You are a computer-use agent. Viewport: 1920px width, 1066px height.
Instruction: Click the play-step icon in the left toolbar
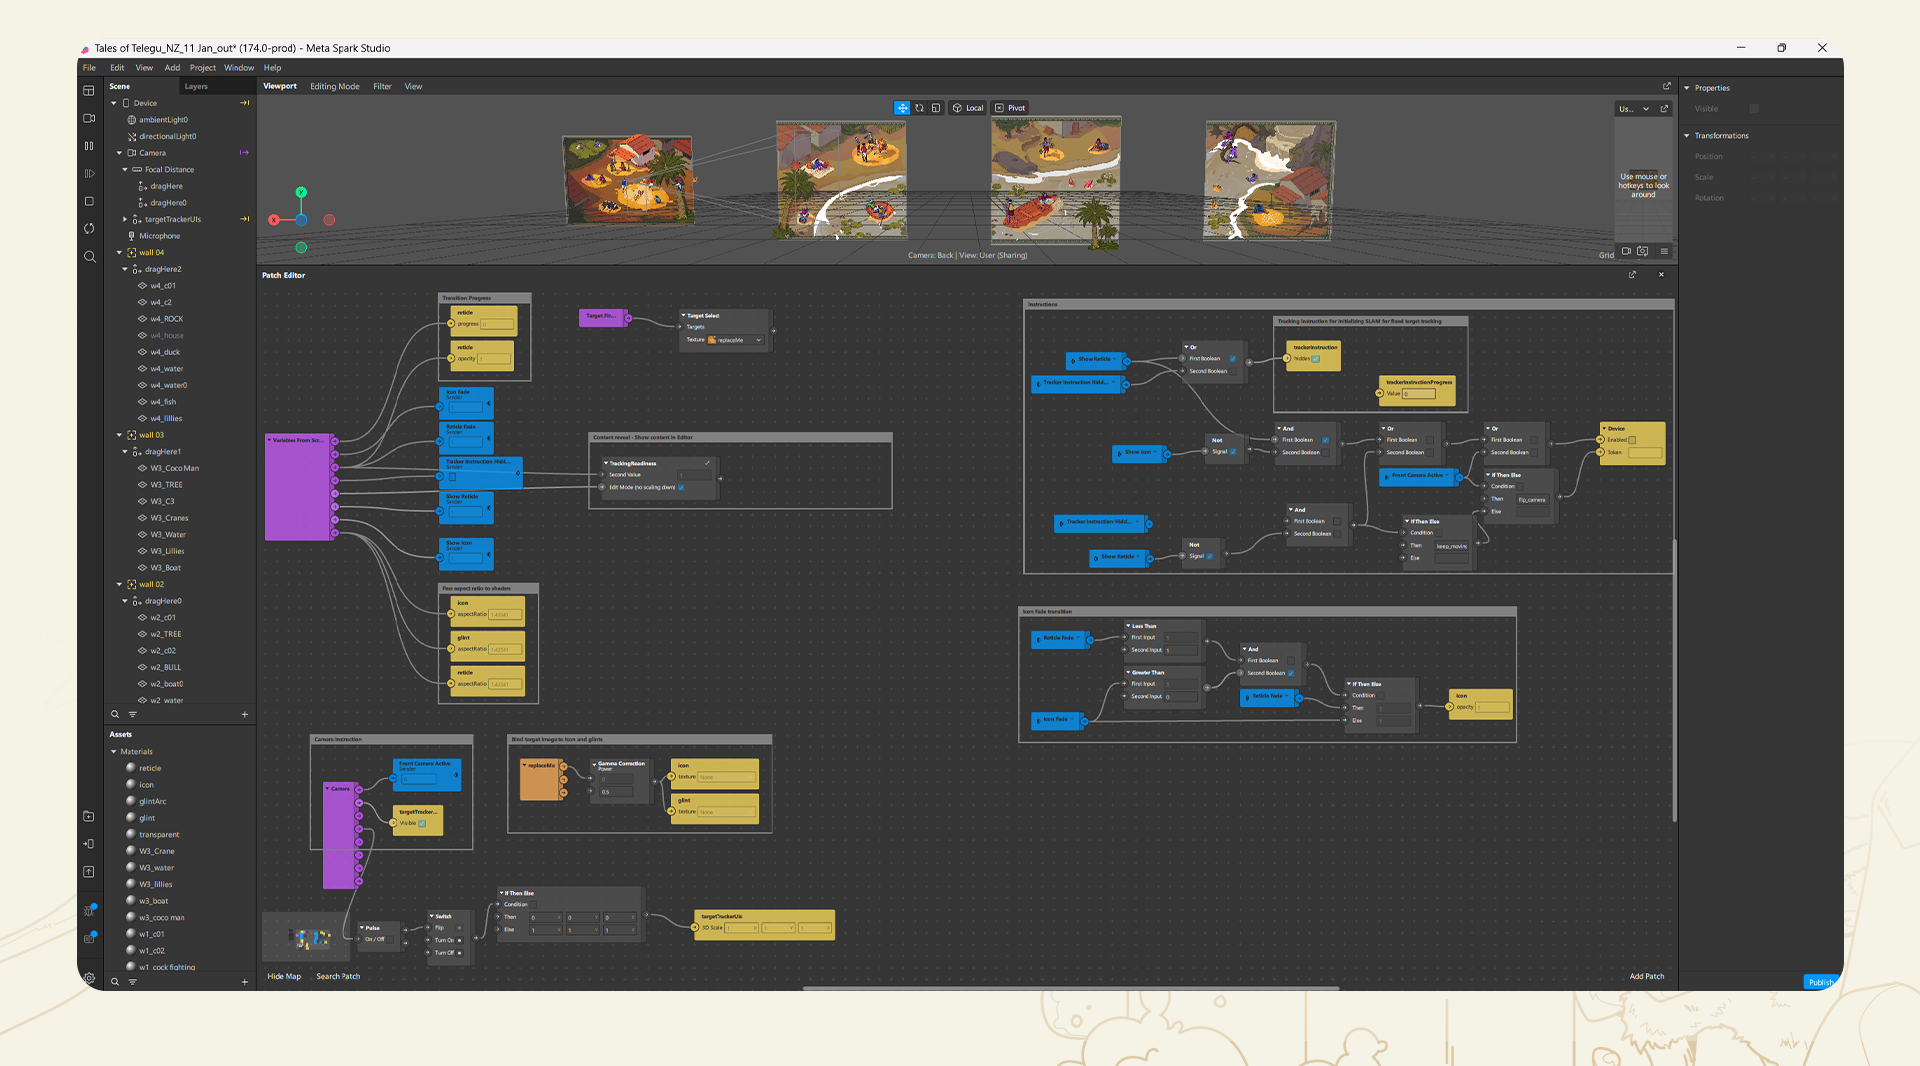pyautogui.click(x=89, y=173)
